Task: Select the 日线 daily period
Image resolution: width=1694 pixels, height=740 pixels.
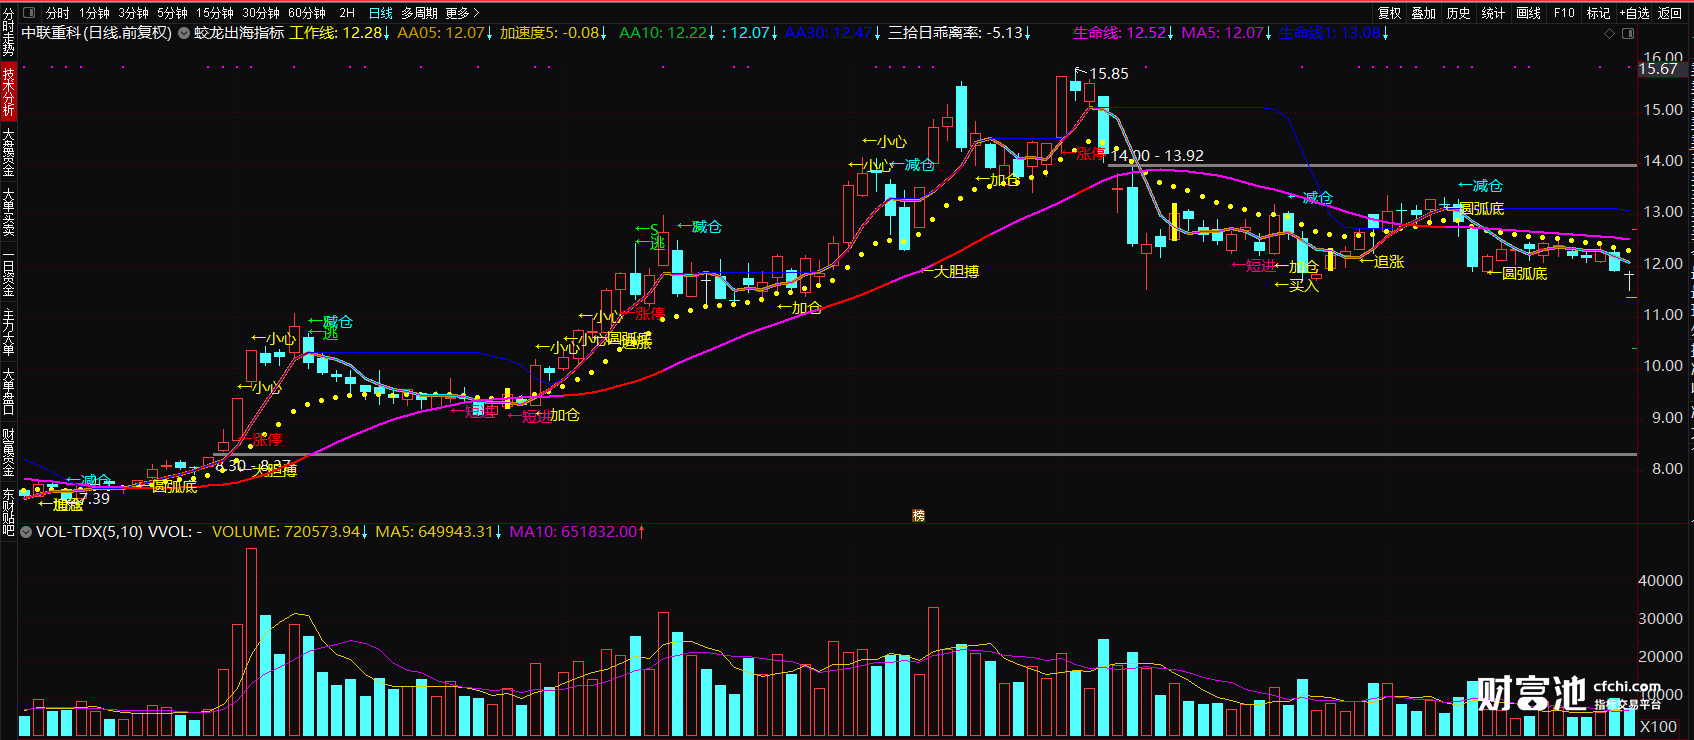Action: coord(380,13)
